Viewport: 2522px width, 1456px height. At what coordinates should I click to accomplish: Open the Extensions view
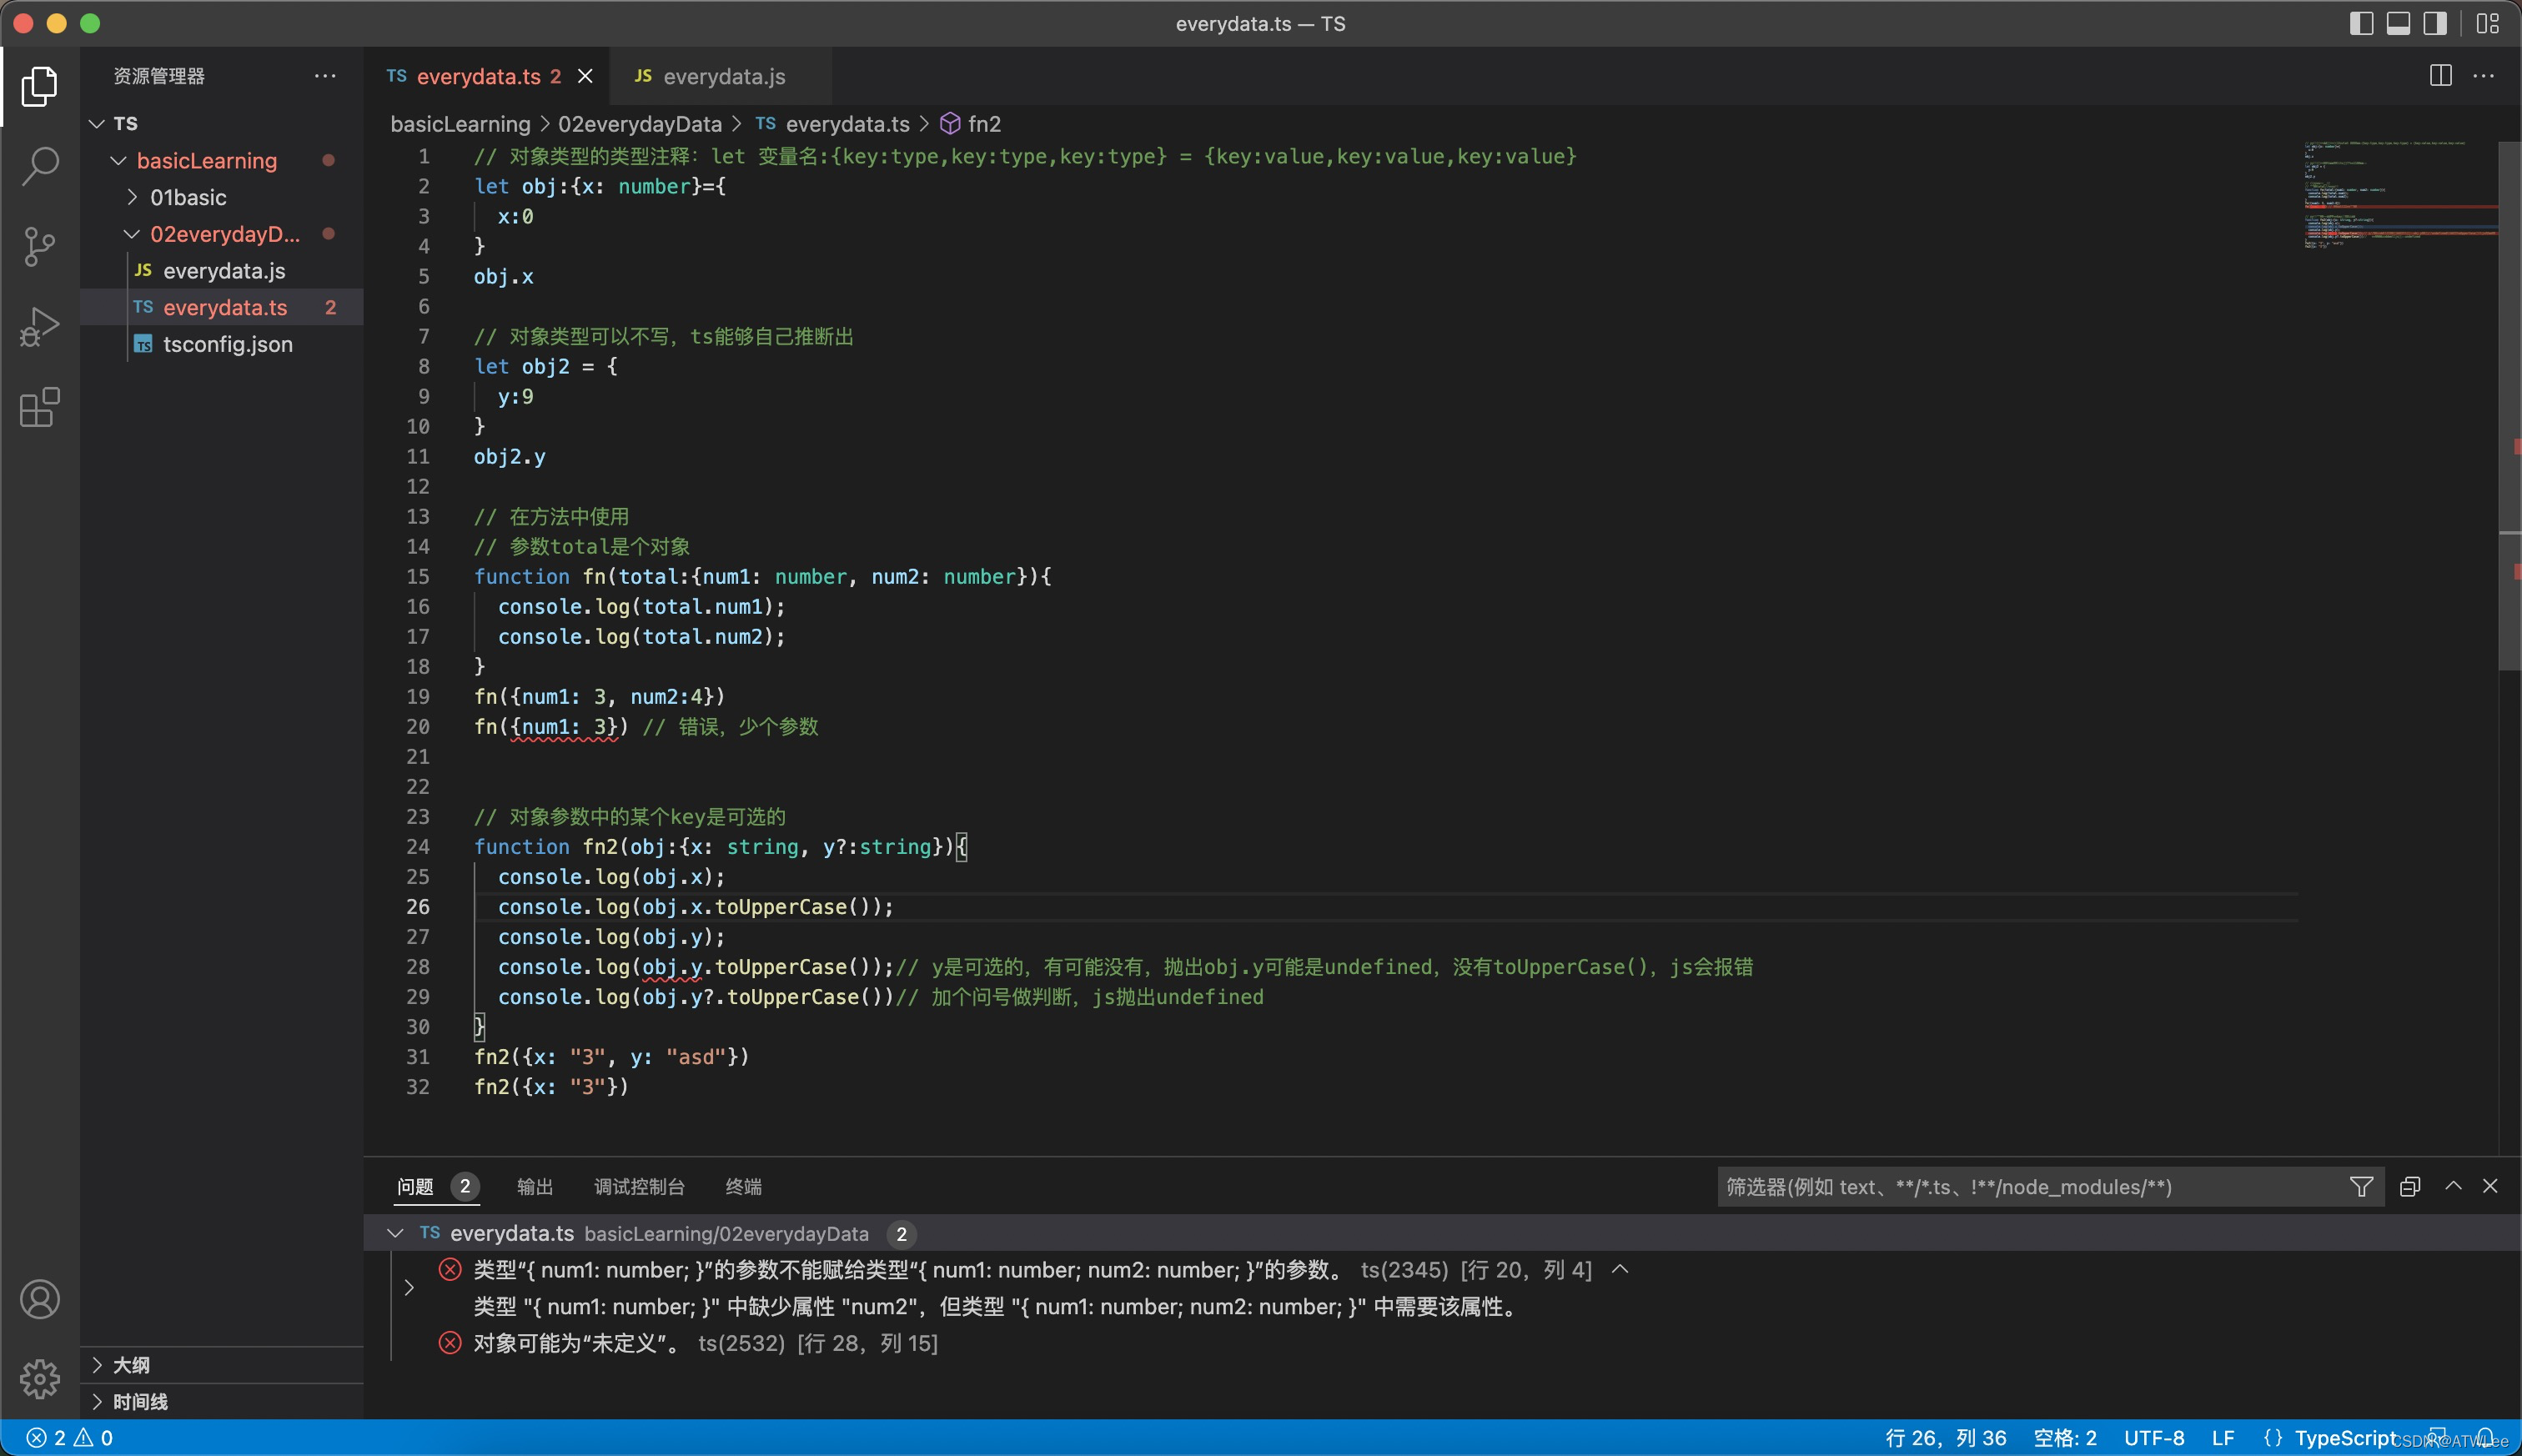point(40,407)
